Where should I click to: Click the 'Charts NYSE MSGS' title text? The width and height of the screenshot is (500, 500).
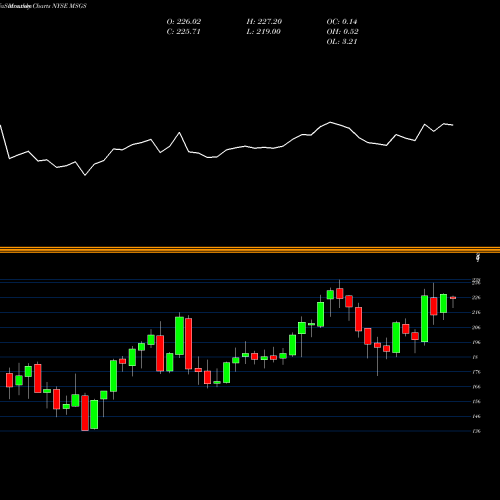pyautogui.click(x=59, y=6)
